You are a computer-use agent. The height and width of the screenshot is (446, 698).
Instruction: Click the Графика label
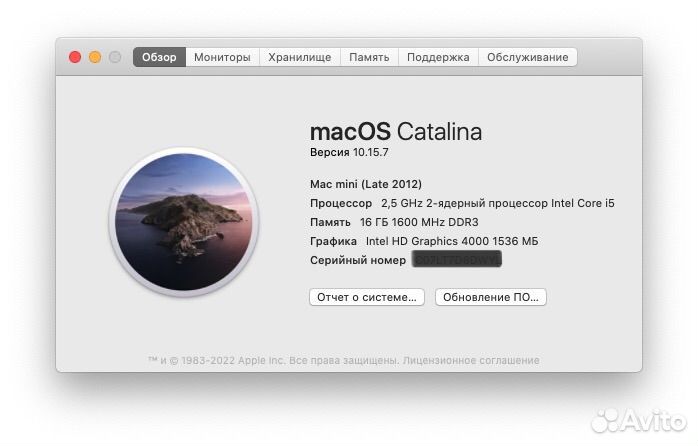pyautogui.click(x=333, y=241)
